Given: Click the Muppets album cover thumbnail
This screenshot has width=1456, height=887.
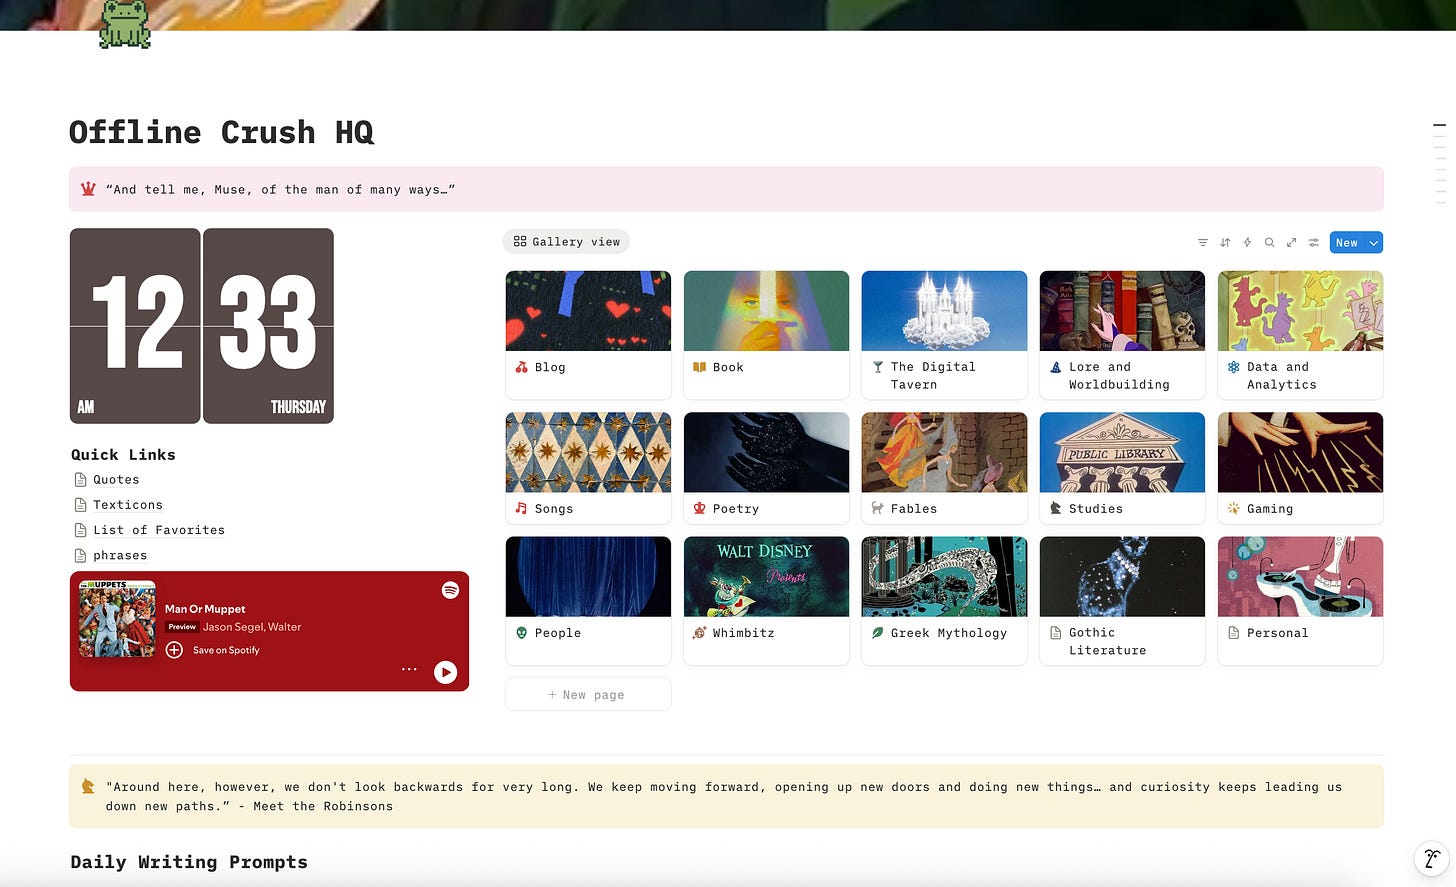Looking at the screenshot, I should point(118,618).
